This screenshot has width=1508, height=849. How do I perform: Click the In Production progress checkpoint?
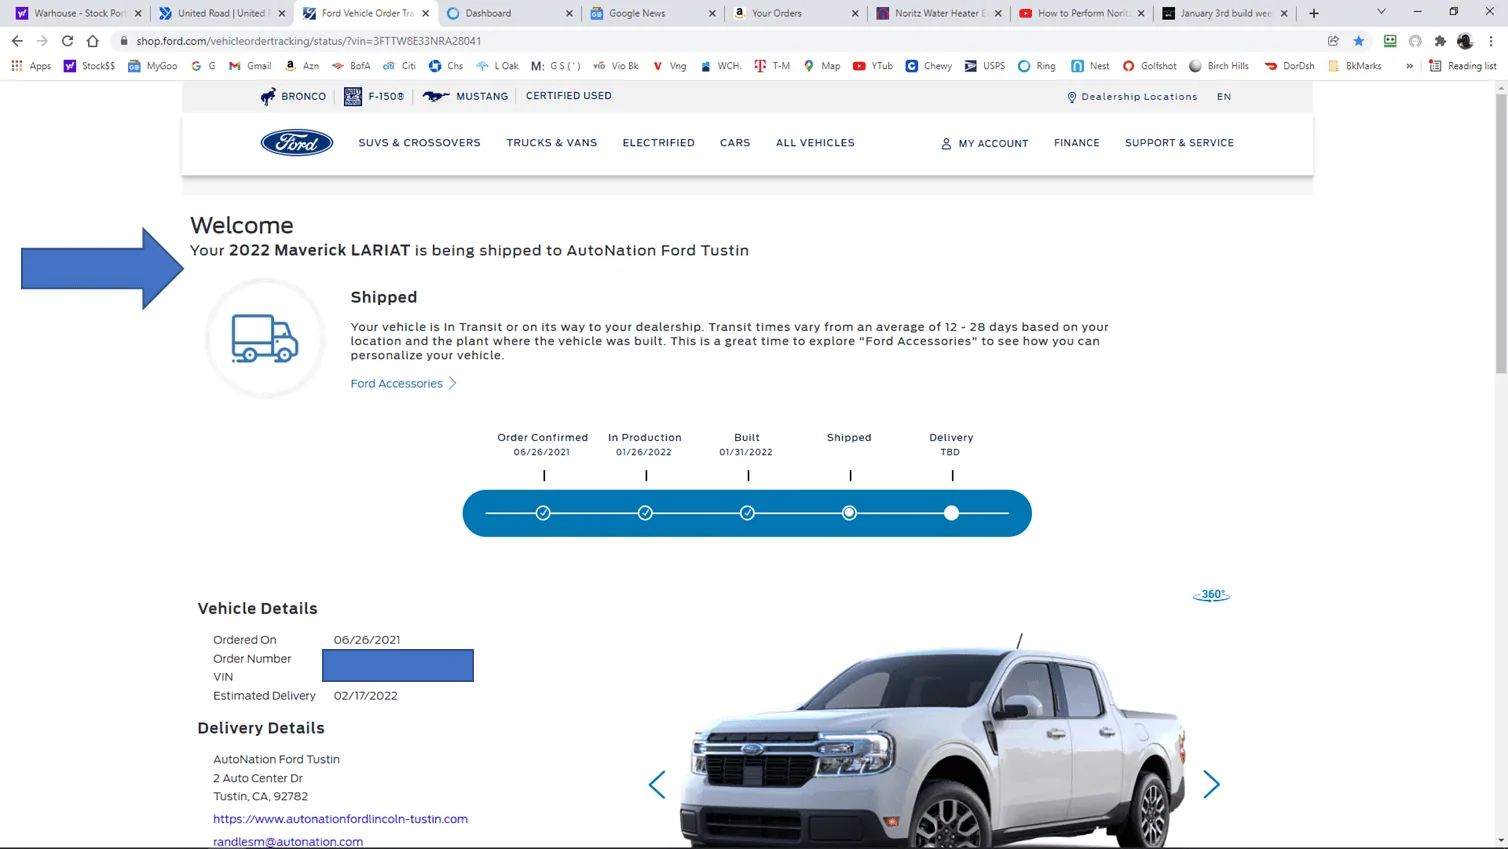click(645, 513)
